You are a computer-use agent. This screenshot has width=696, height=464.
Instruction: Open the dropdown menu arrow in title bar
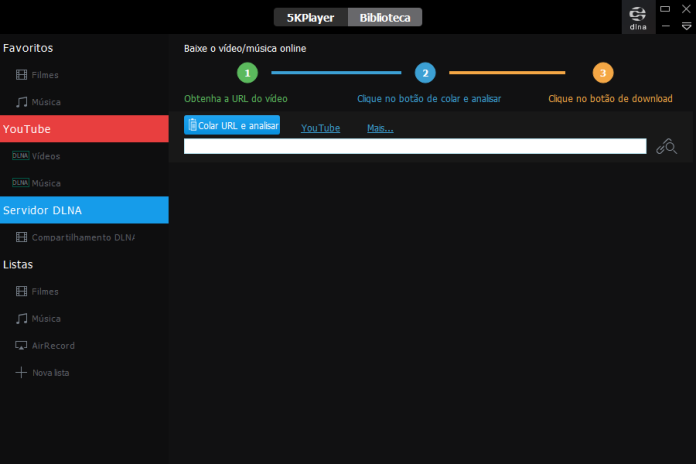click(x=686, y=27)
